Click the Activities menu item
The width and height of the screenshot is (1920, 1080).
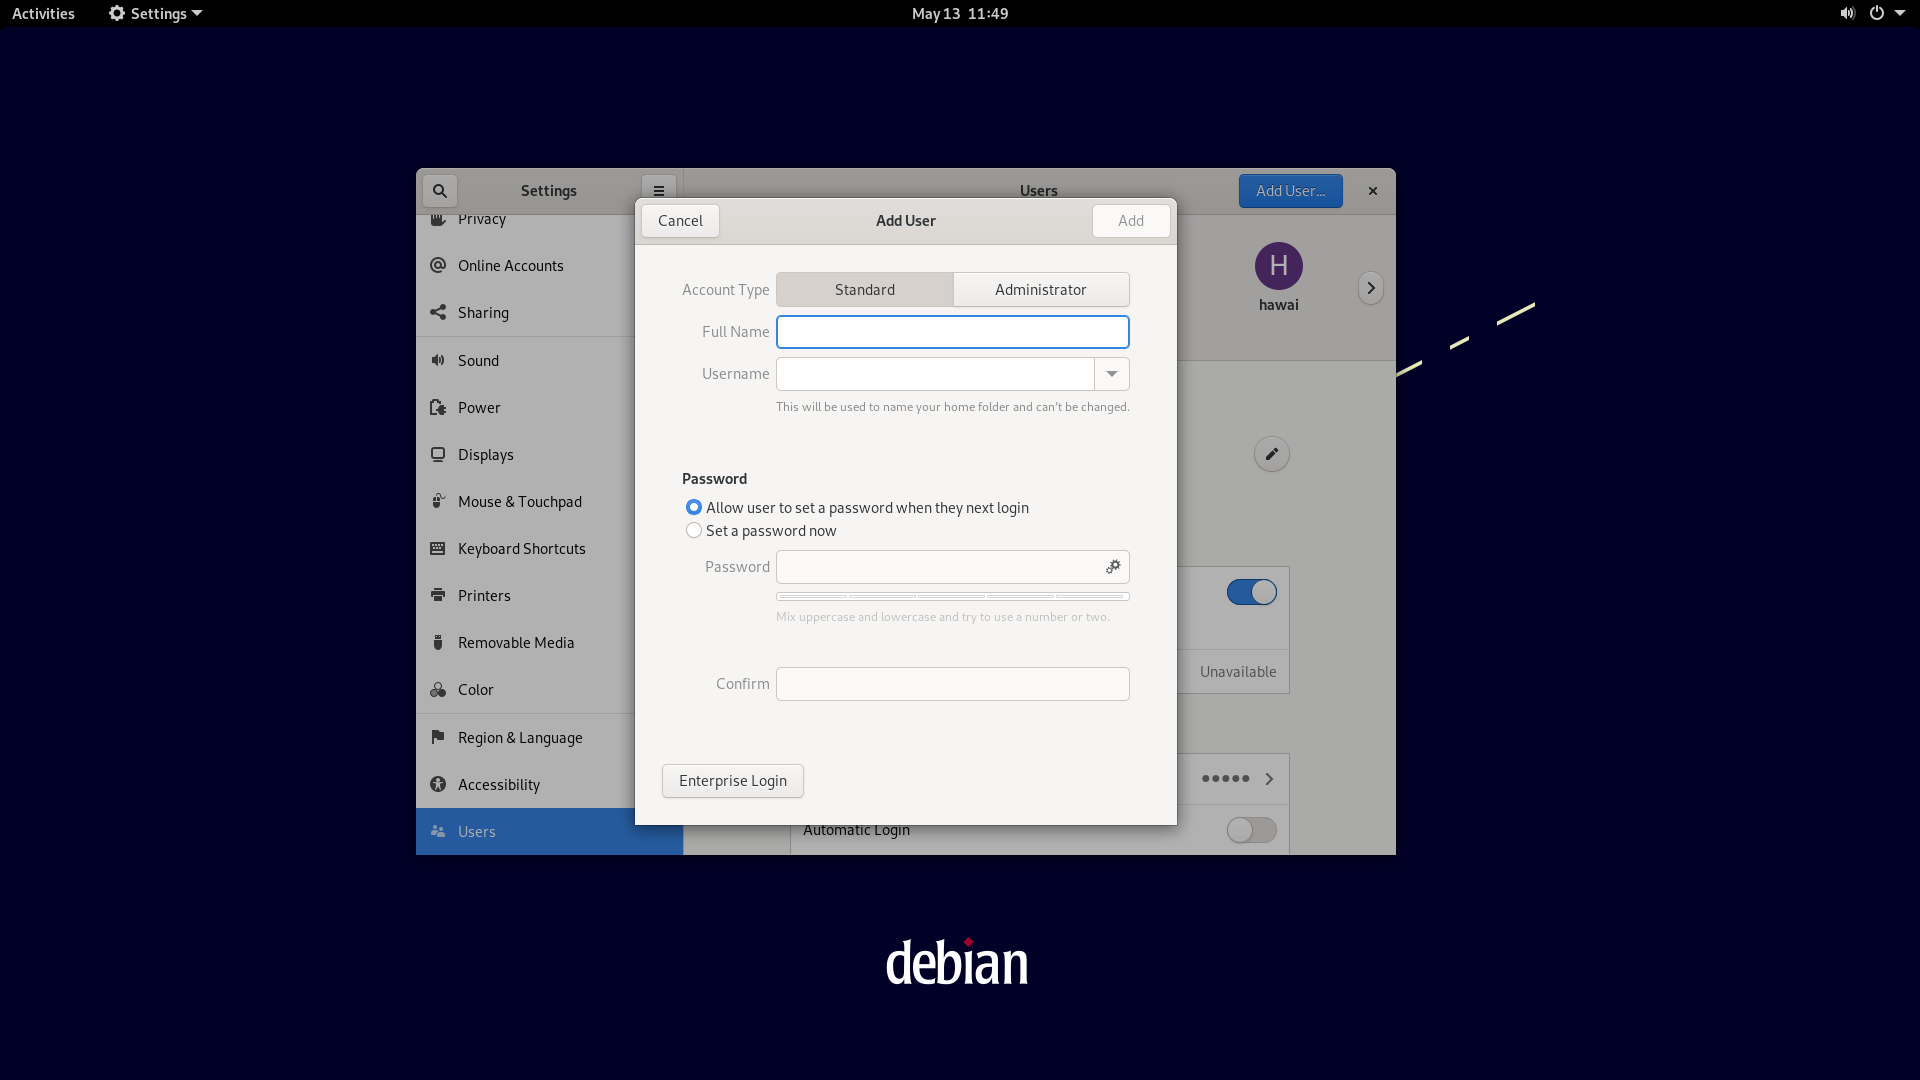(x=44, y=13)
